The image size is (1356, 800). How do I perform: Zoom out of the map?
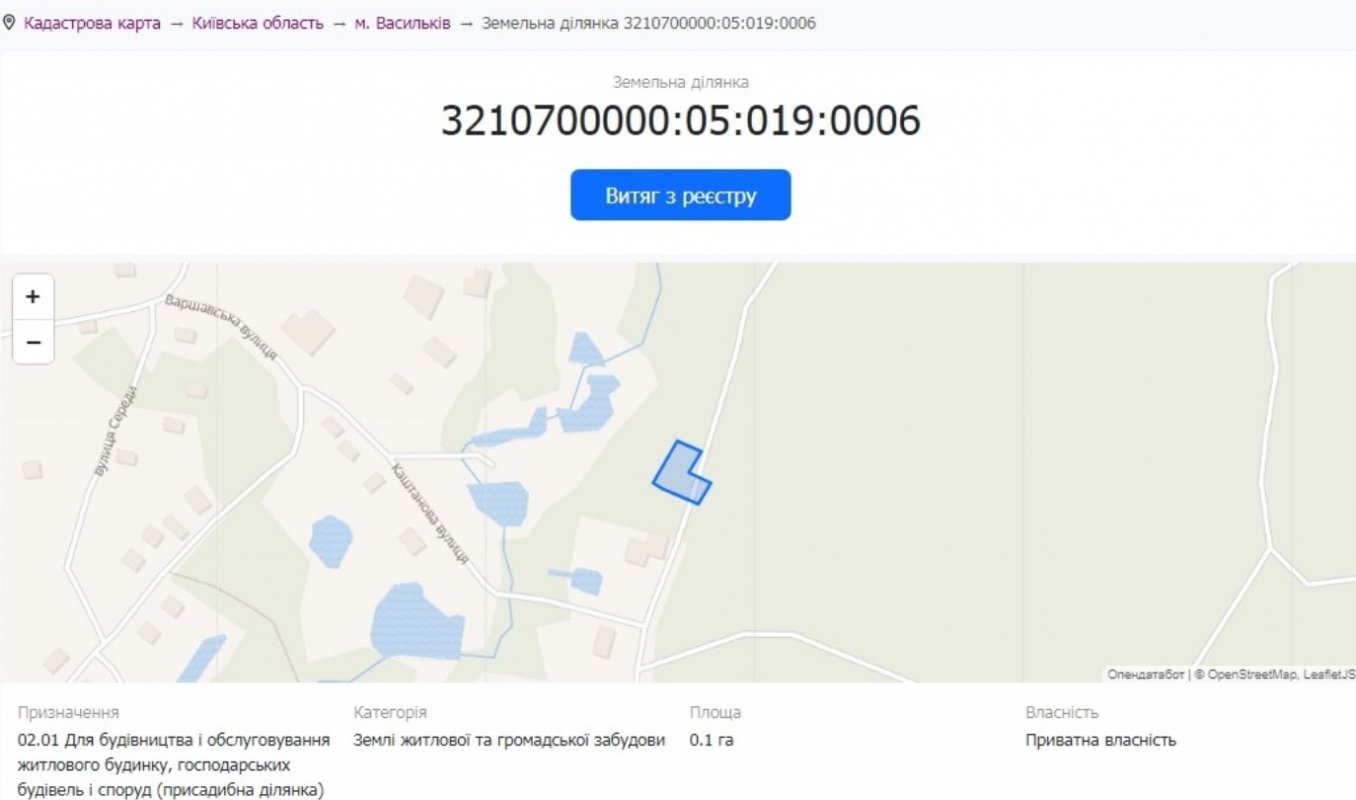tap(33, 343)
